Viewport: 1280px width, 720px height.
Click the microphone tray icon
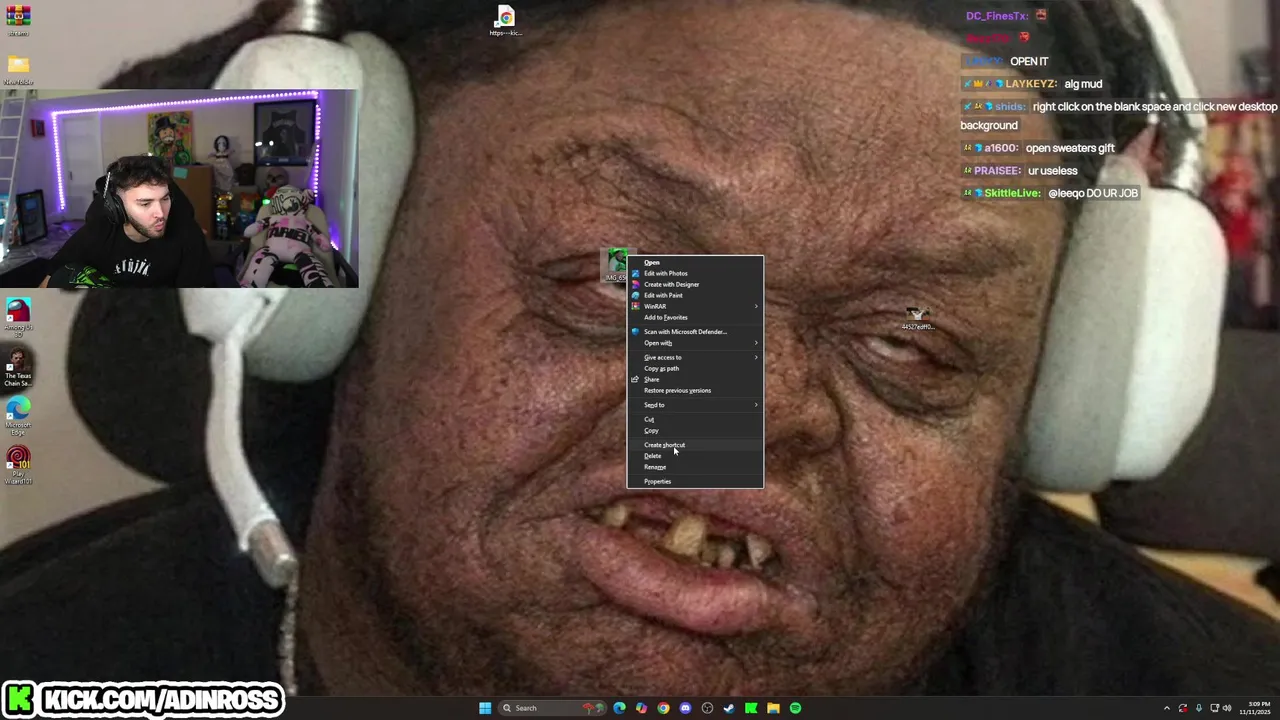click(x=1198, y=708)
